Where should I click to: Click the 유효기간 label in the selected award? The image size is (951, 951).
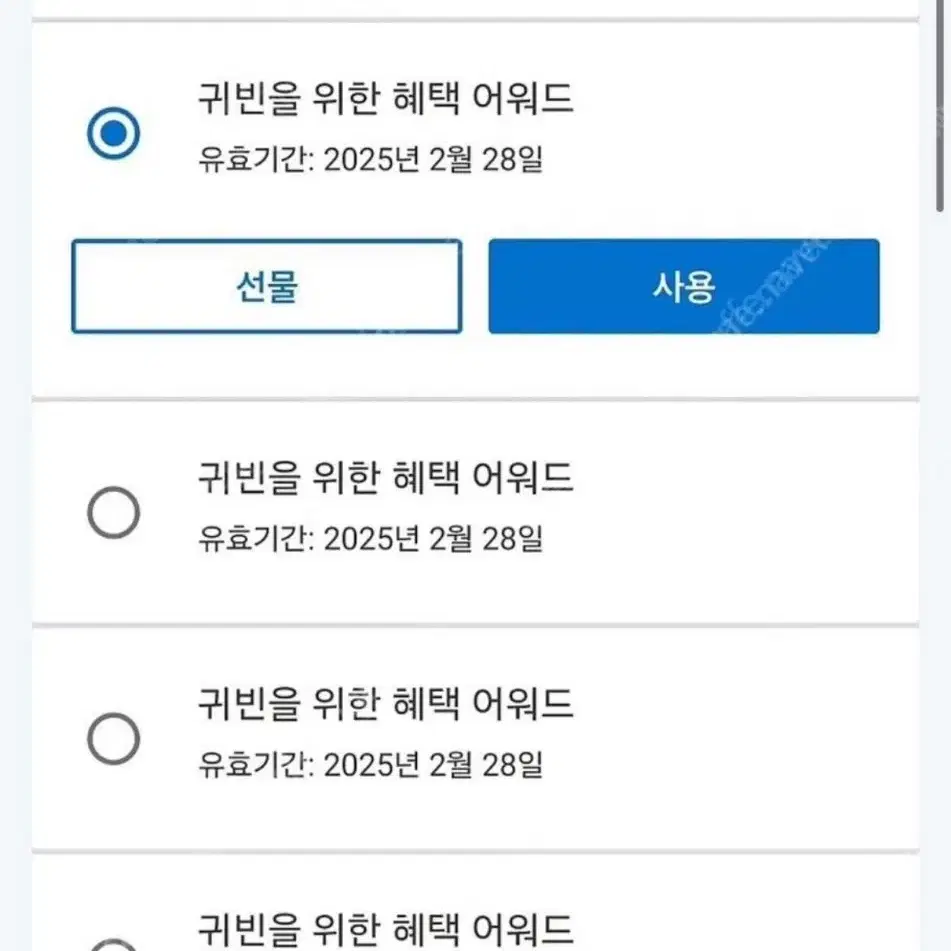click(255, 160)
